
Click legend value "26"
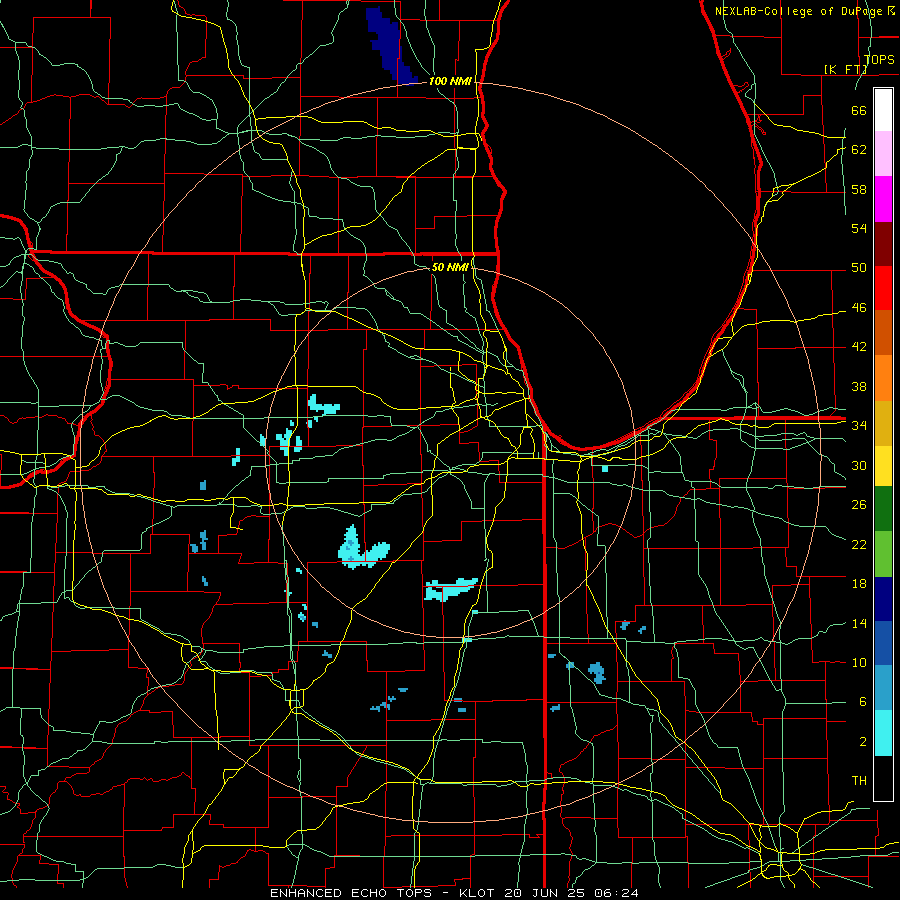click(x=859, y=505)
